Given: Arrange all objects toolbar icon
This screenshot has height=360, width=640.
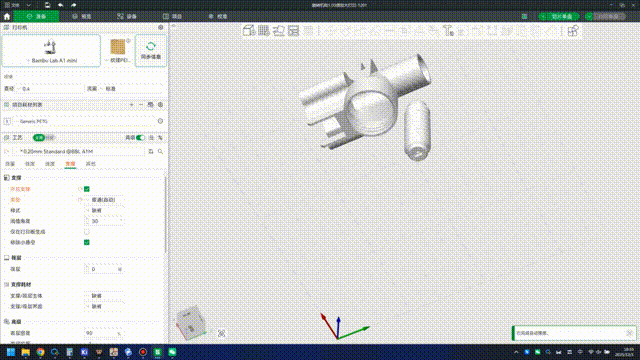Looking at the screenshot, I should coord(293,31).
